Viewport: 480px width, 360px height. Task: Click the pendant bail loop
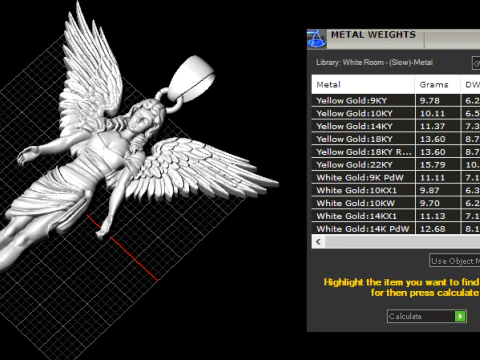point(192,78)
